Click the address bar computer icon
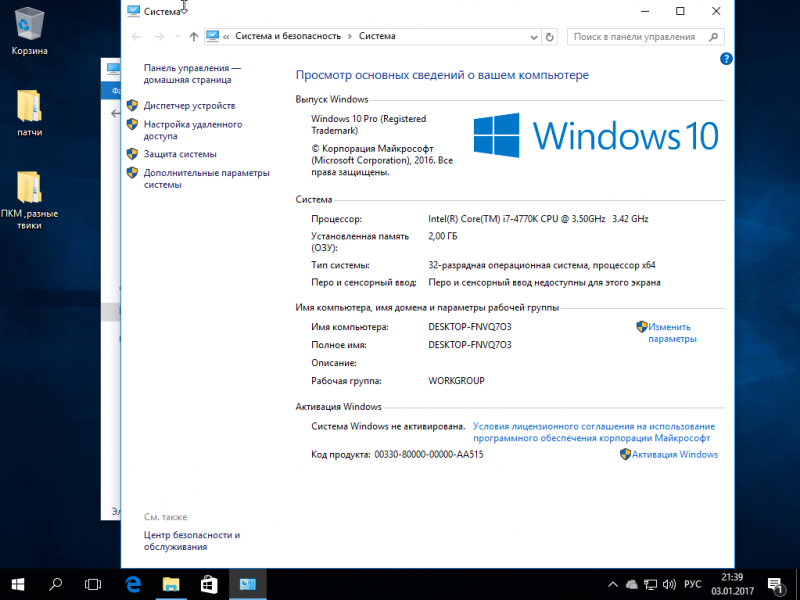 tap(213, 36)
